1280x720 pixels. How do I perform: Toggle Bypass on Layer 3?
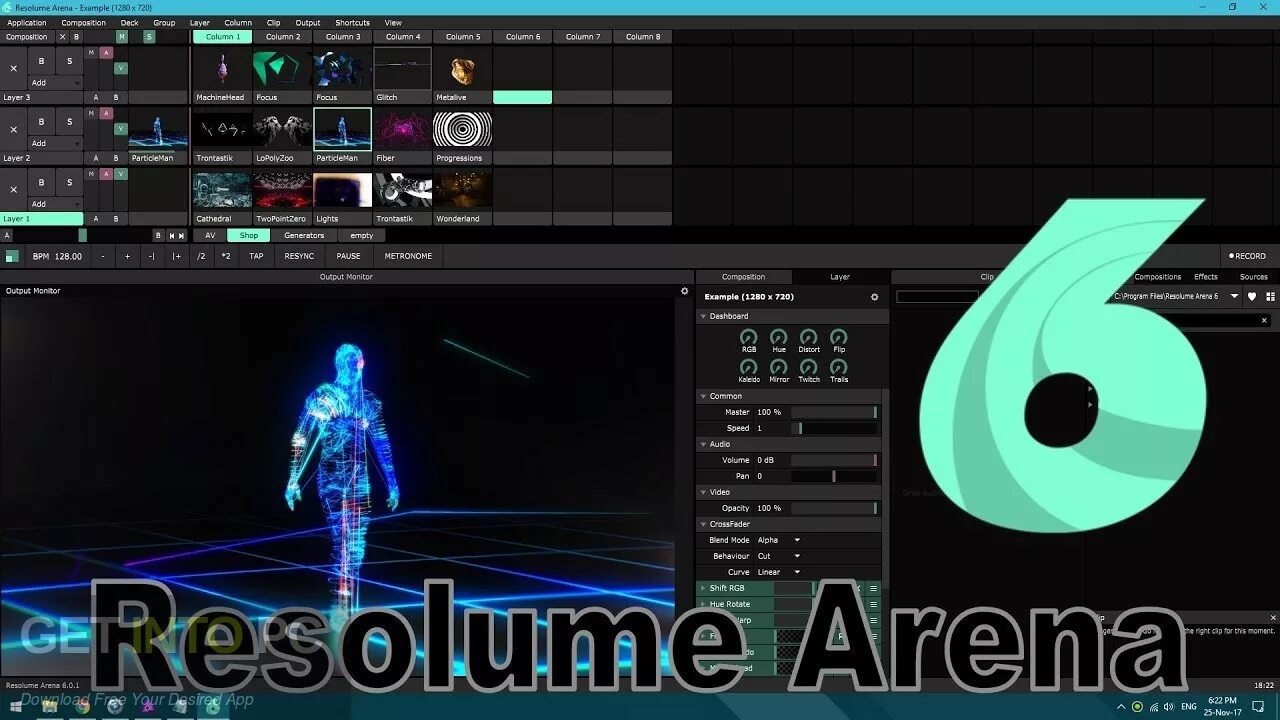(x=41, y=61)
